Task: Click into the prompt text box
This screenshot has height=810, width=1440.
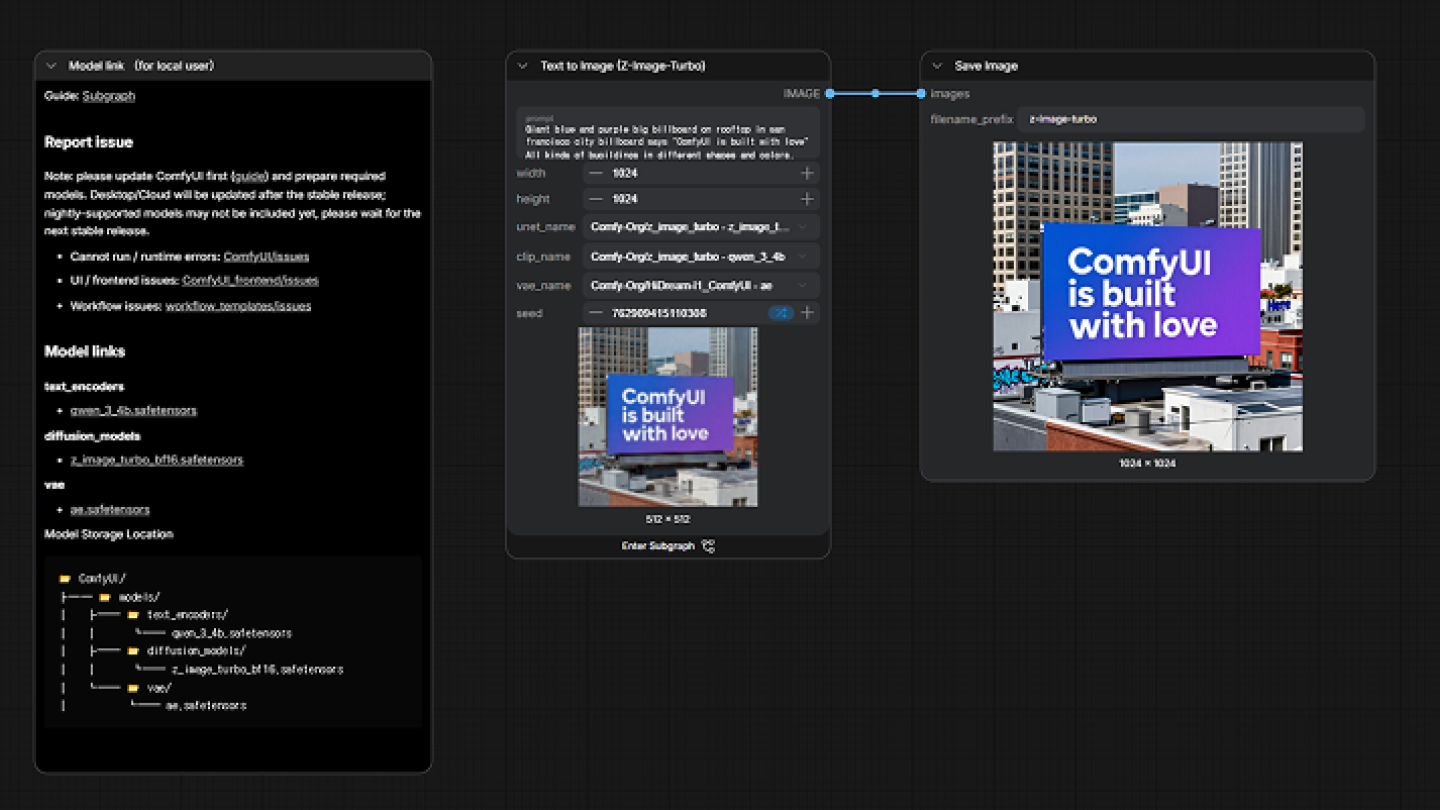Action: click(668, 134)
